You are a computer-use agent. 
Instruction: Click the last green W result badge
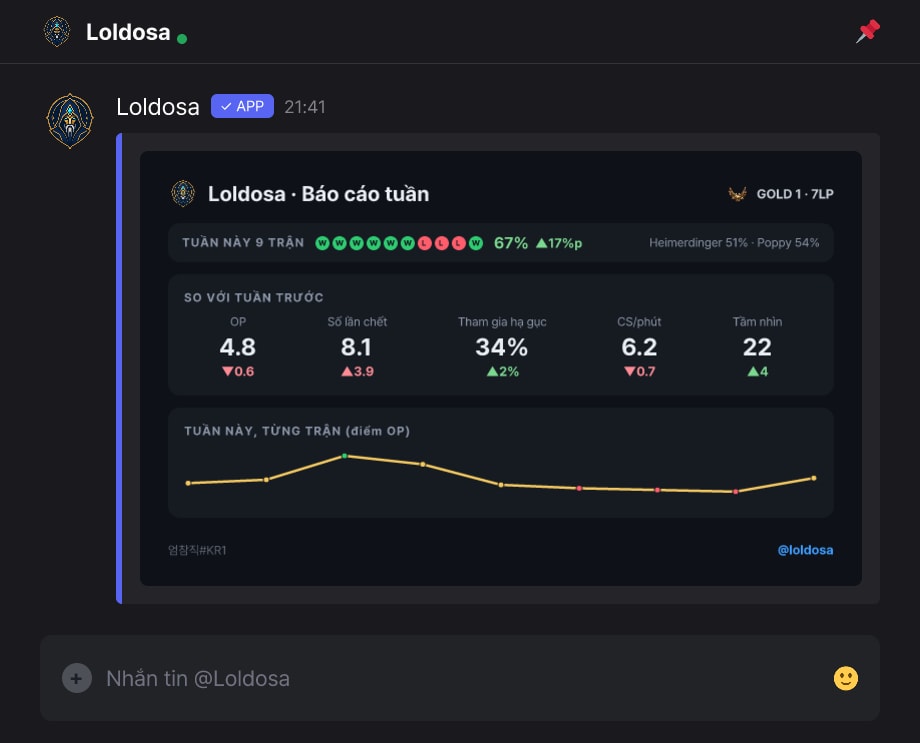click(476, 243)
